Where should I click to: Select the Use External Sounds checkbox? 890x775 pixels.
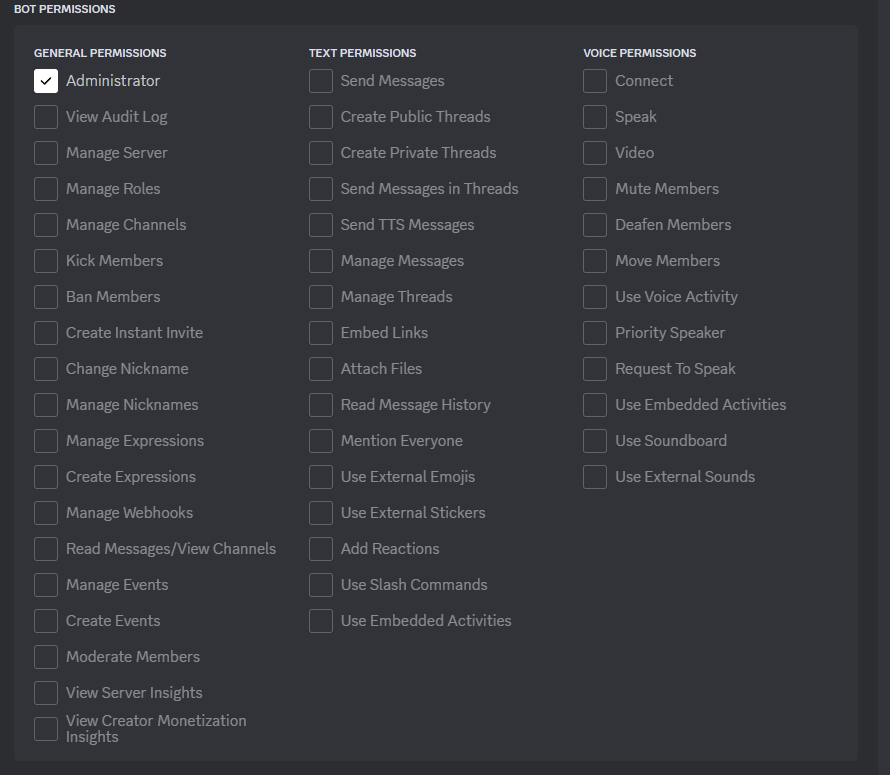(x=595, y=477)
